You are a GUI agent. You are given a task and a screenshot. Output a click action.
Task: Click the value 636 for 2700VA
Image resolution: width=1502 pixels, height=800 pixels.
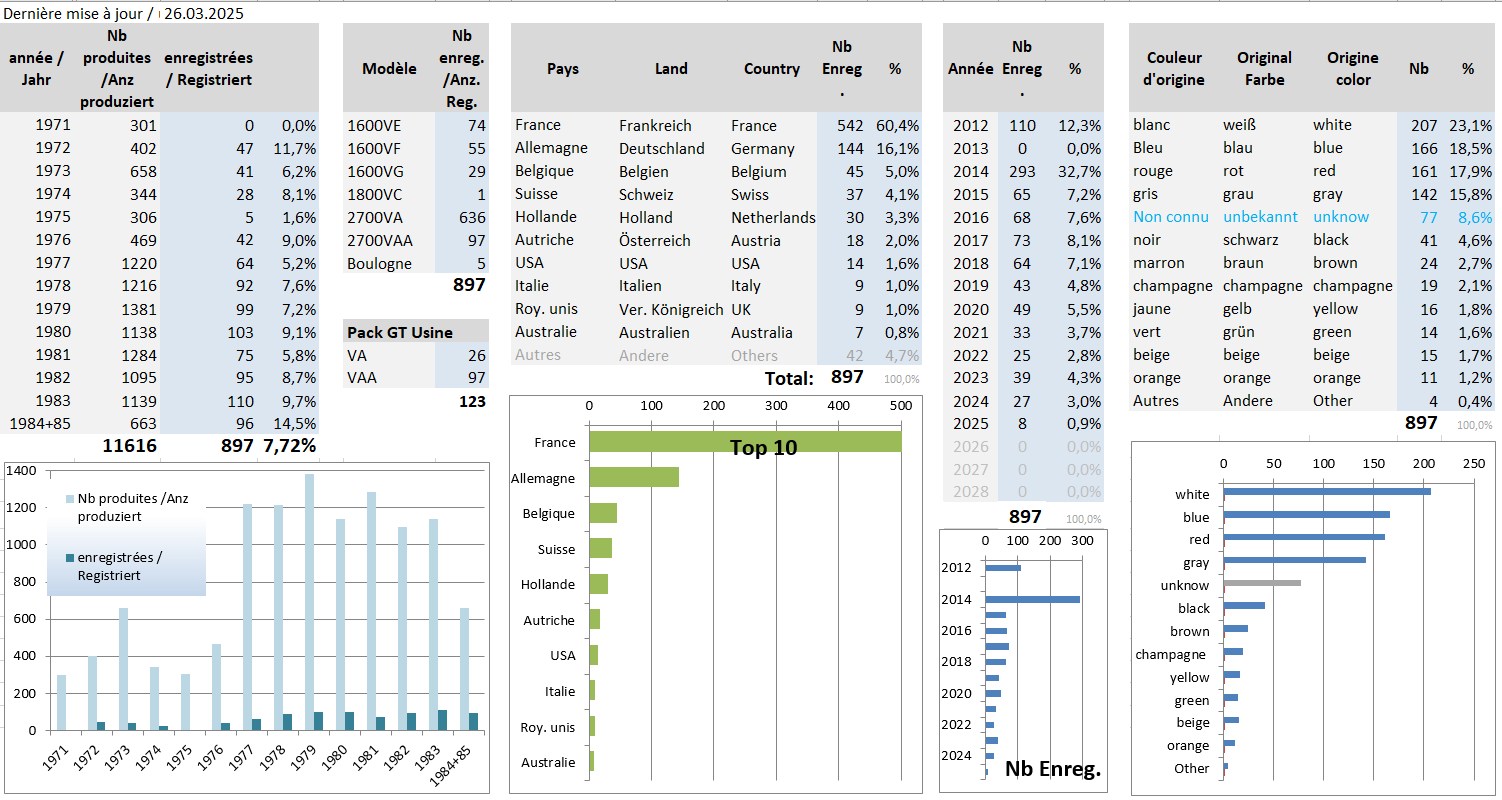[x=472, y=217]
